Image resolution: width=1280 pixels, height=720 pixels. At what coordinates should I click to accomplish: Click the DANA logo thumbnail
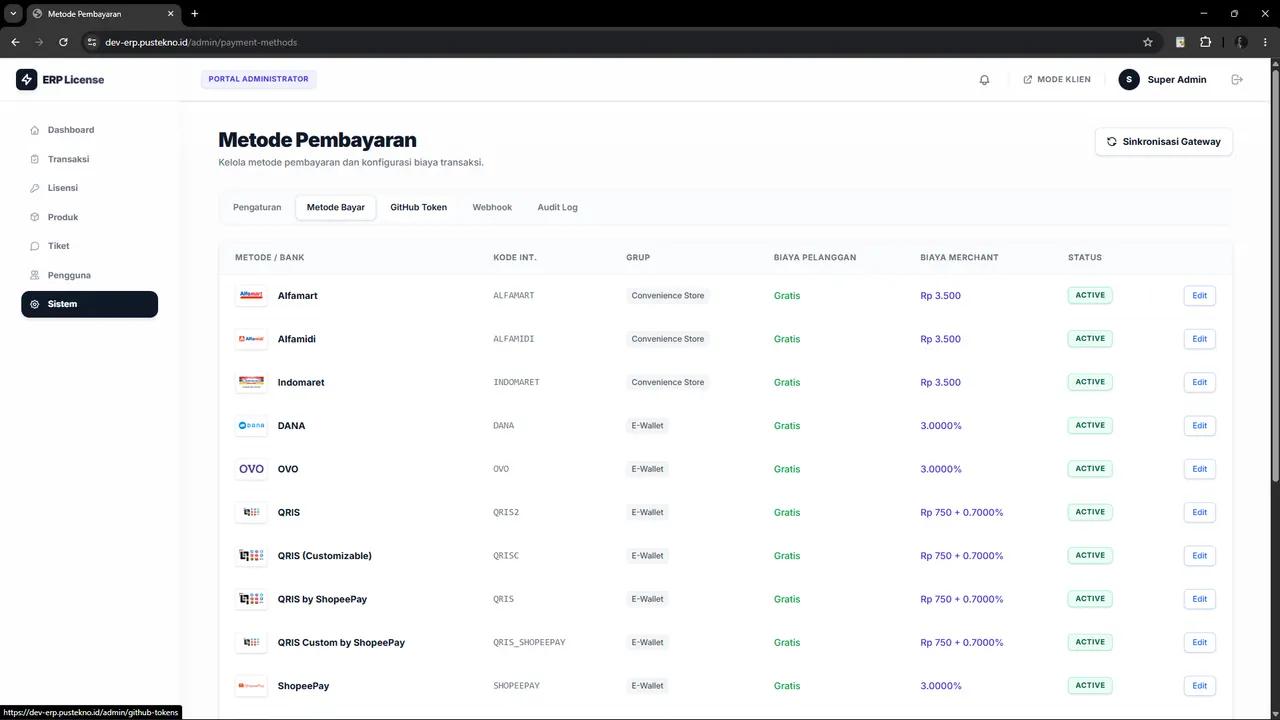251,426
